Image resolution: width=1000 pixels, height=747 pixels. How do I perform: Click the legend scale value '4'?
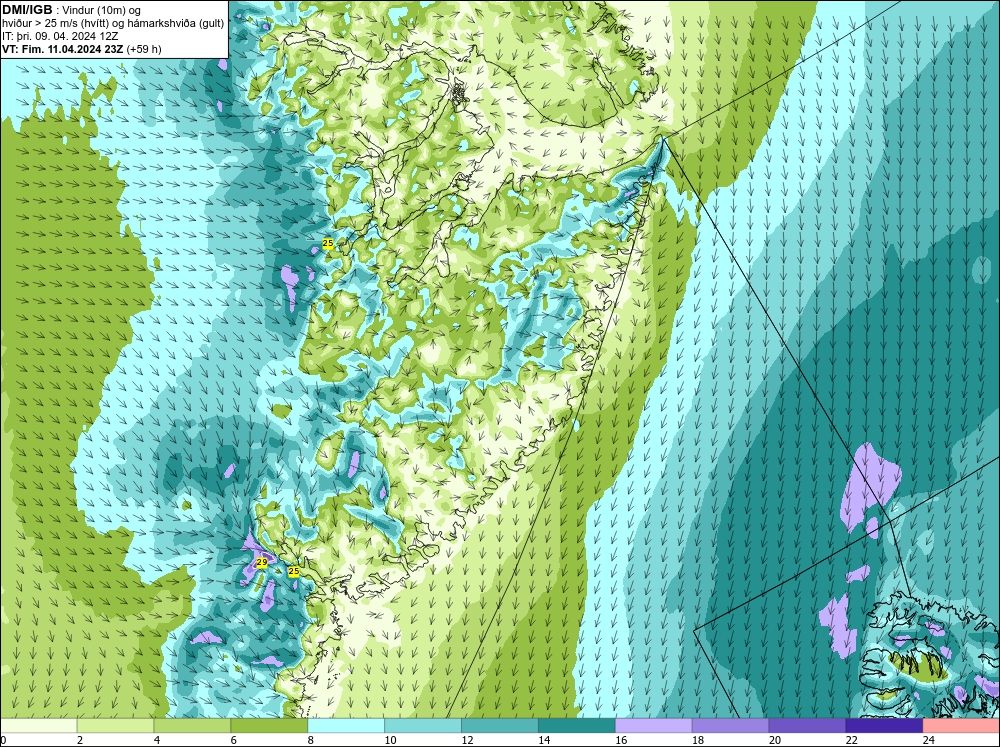(157, 740)
